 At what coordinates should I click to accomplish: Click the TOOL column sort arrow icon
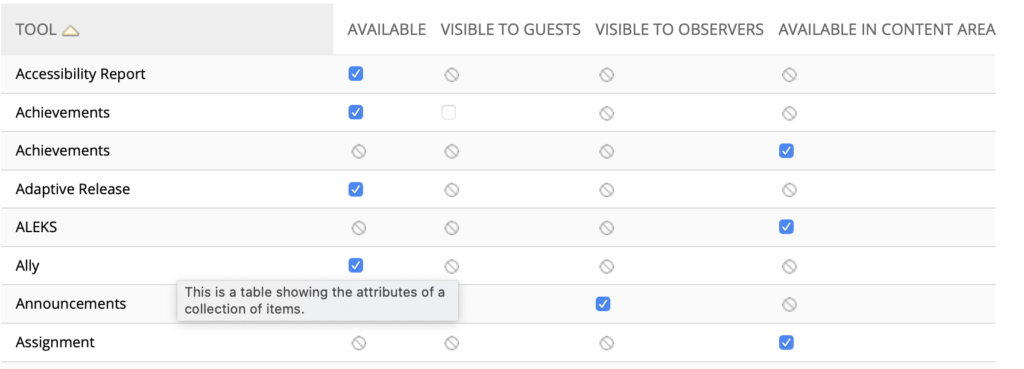[71, 31]
